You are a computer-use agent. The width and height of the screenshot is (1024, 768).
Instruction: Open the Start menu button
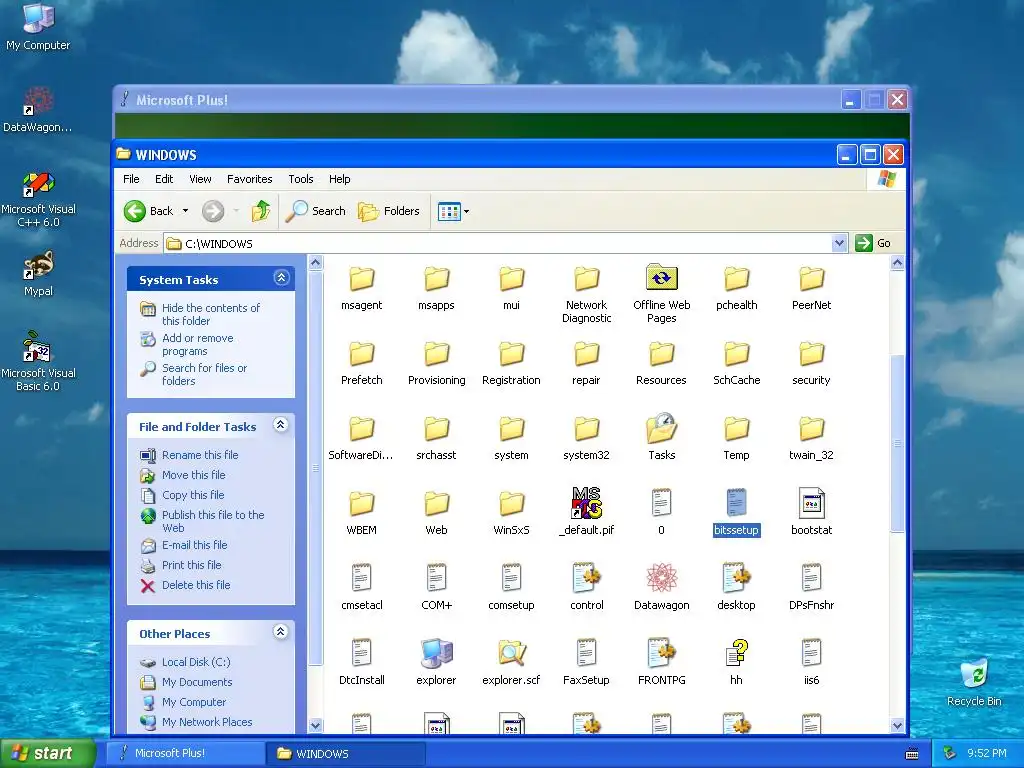tap(47, 753)
